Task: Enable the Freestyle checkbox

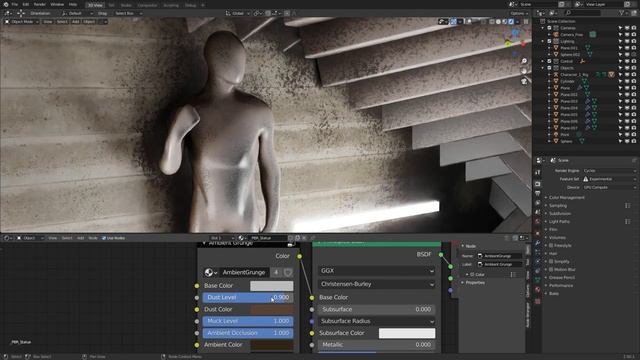Action: [x=551, y=246]
